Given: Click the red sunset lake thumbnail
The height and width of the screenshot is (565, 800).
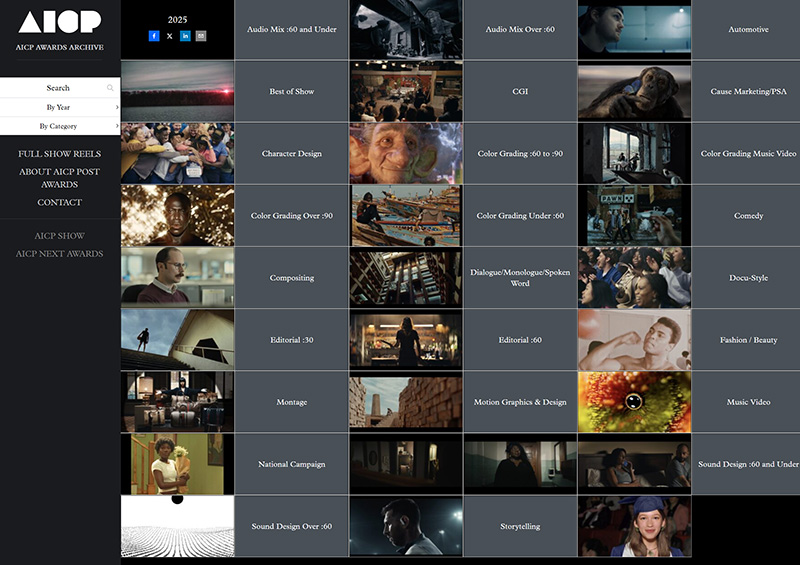Looking at the screenshot, I should [x=178, y=91].
